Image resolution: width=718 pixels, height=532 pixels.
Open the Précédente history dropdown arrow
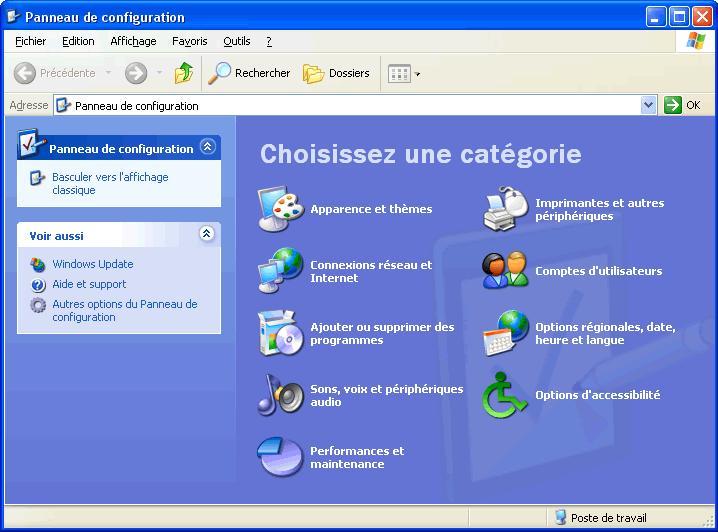tap(109, 73)
